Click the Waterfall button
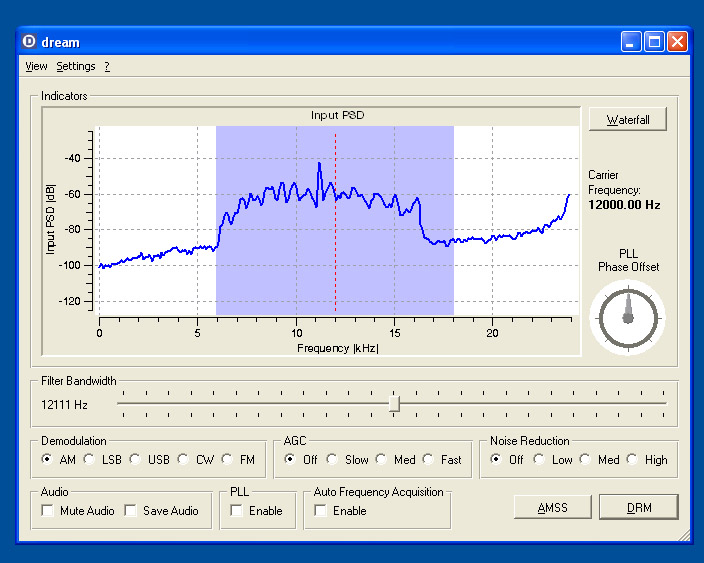 coord(627,119)
